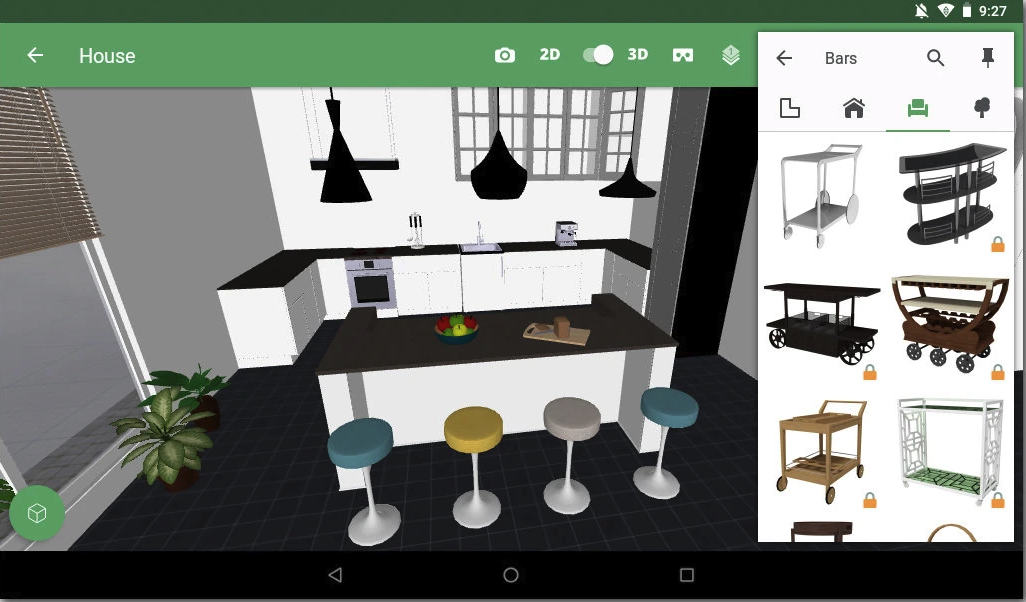Tap the Android home navigation button

tap(511, 575)
